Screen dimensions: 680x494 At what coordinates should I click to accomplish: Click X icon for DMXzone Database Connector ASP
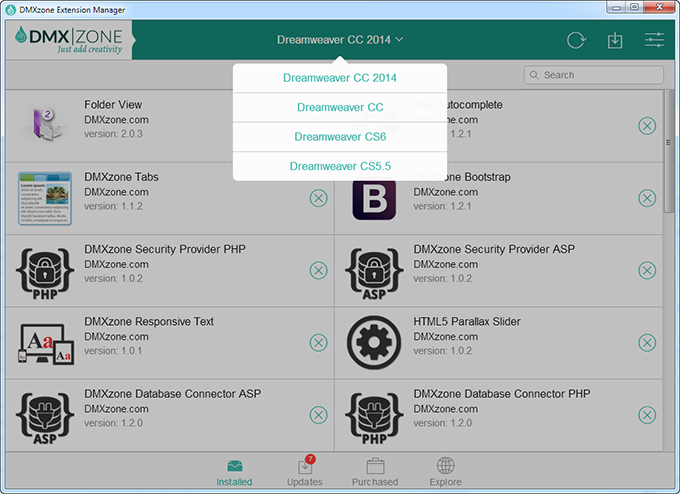point(318,415)
